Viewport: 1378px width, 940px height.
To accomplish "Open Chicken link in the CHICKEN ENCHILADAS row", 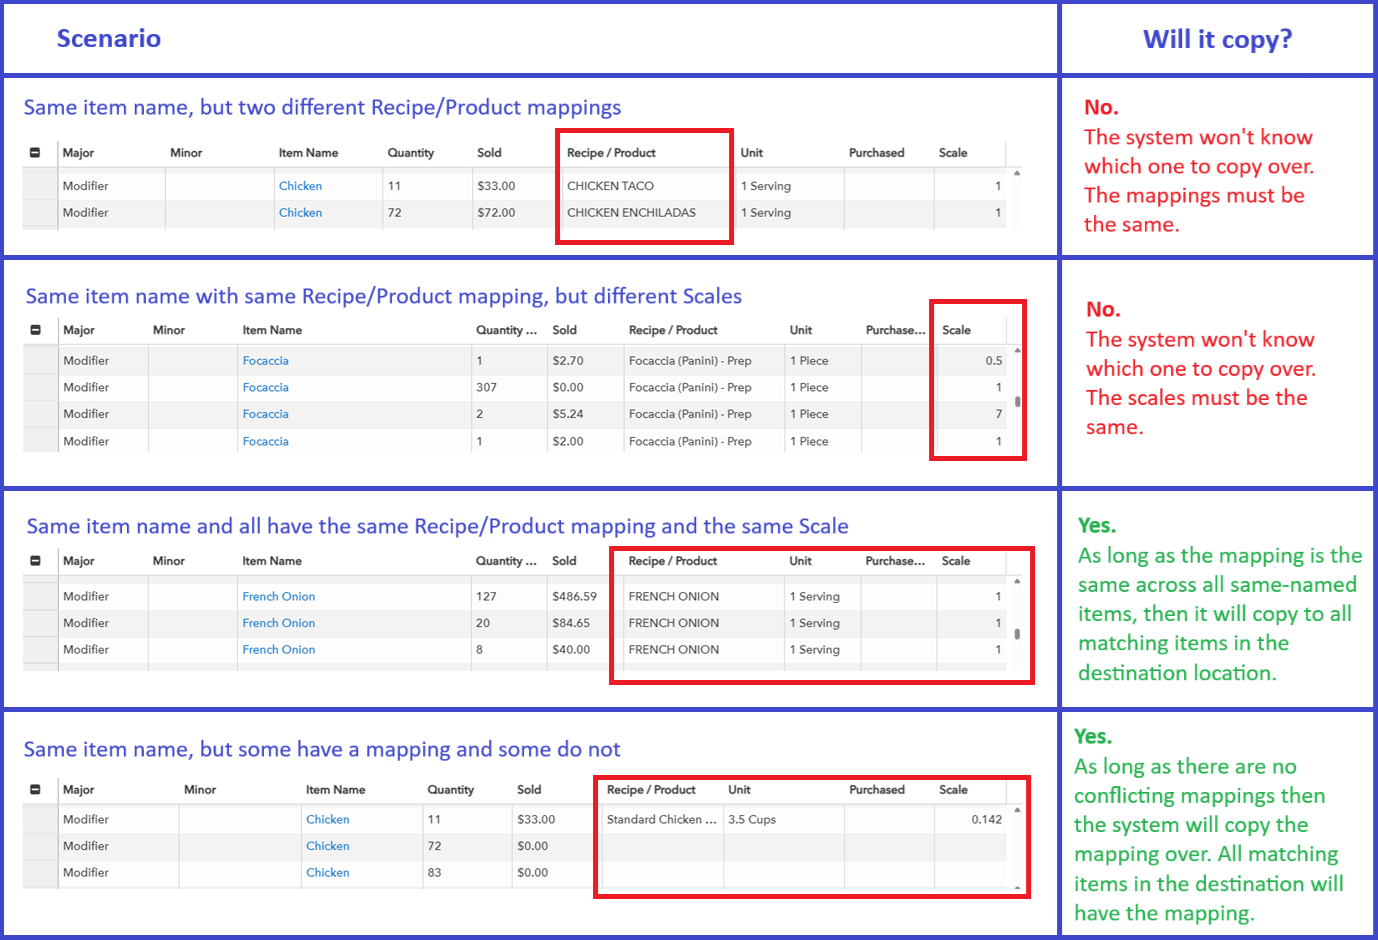I will [x=300, y=213].
